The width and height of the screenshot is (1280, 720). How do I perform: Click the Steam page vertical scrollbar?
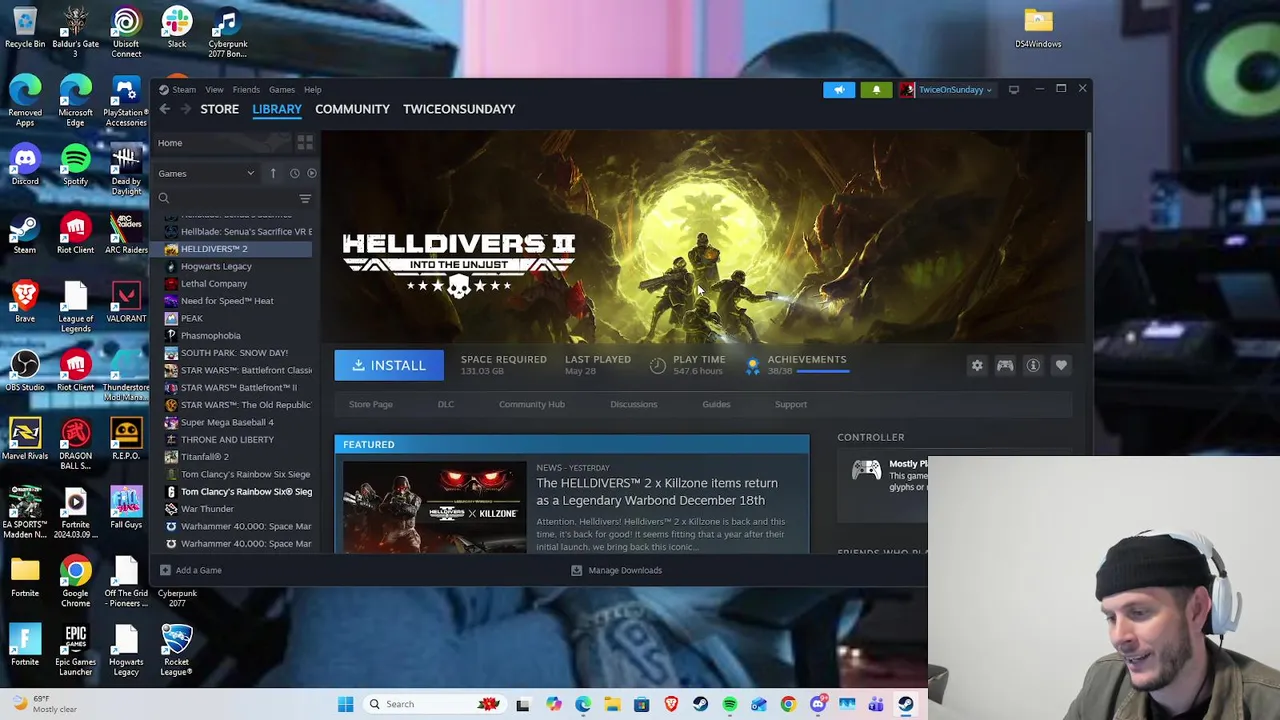point(1088,178)
